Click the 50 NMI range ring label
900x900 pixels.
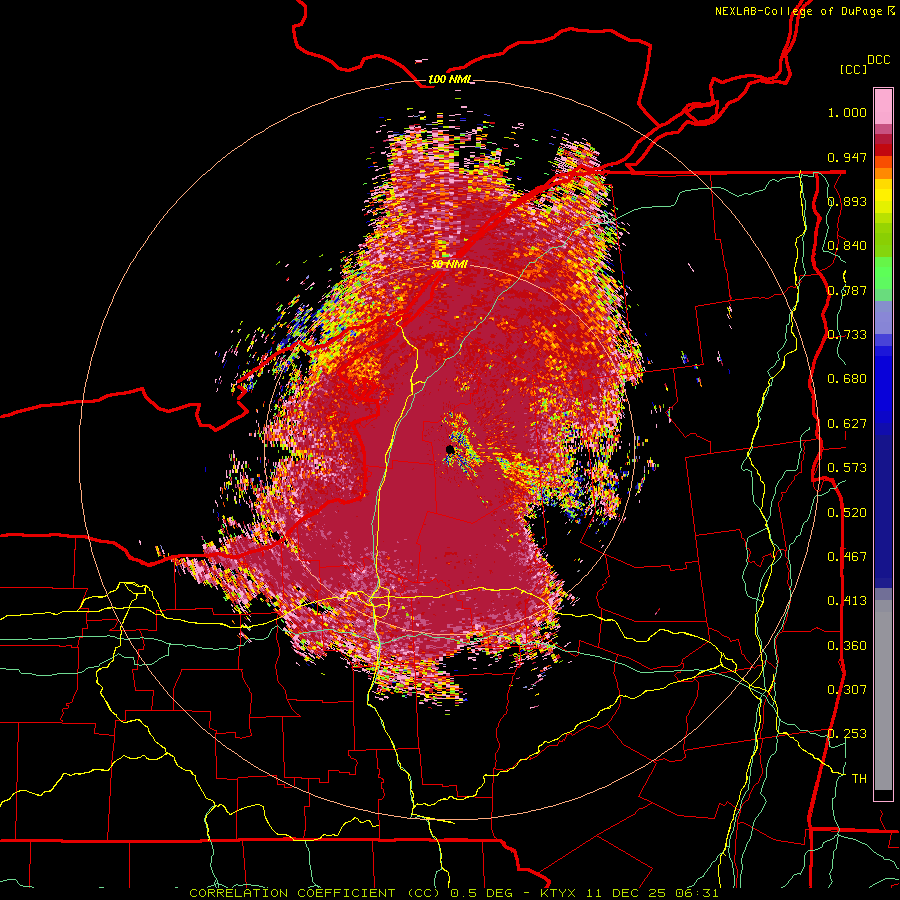[449, 264]
